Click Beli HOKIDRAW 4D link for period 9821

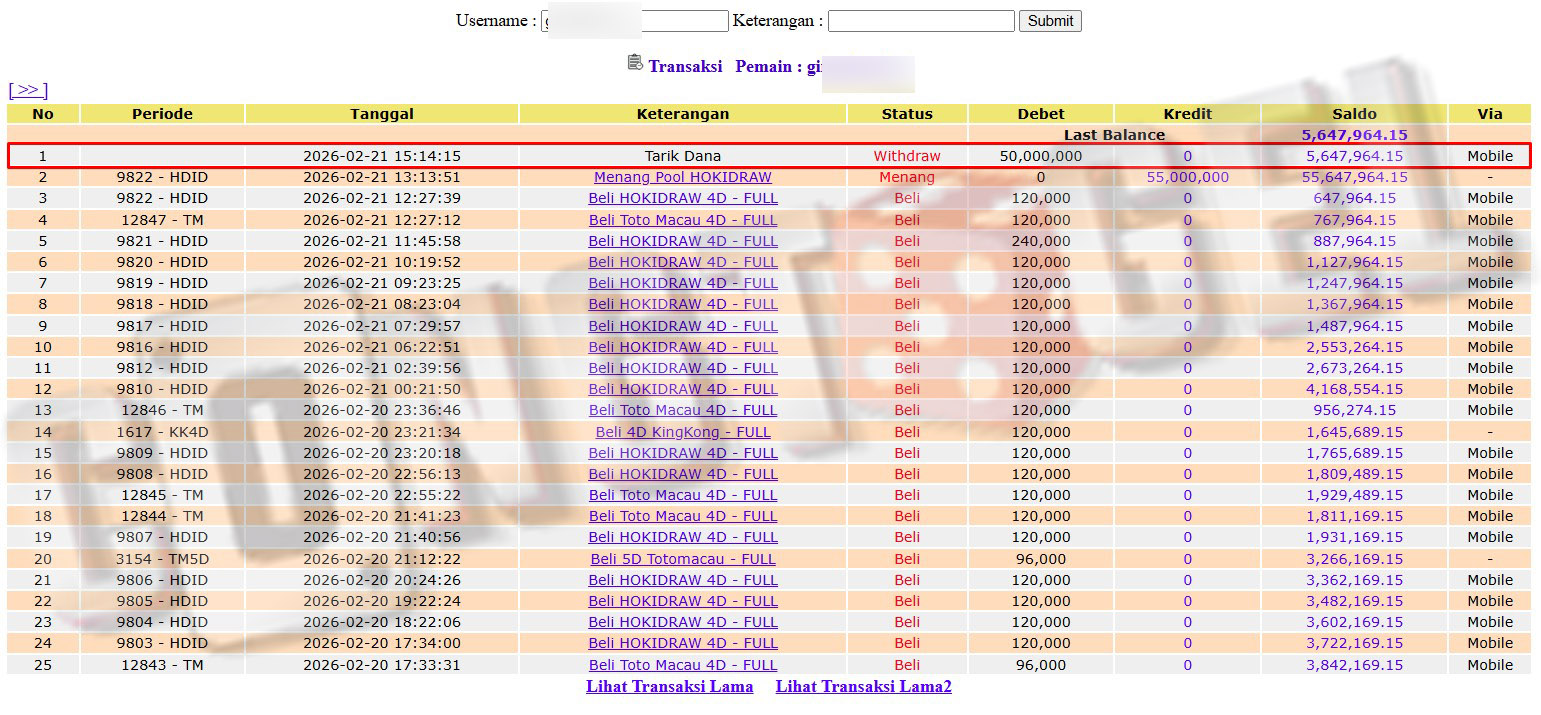(682, 241)
